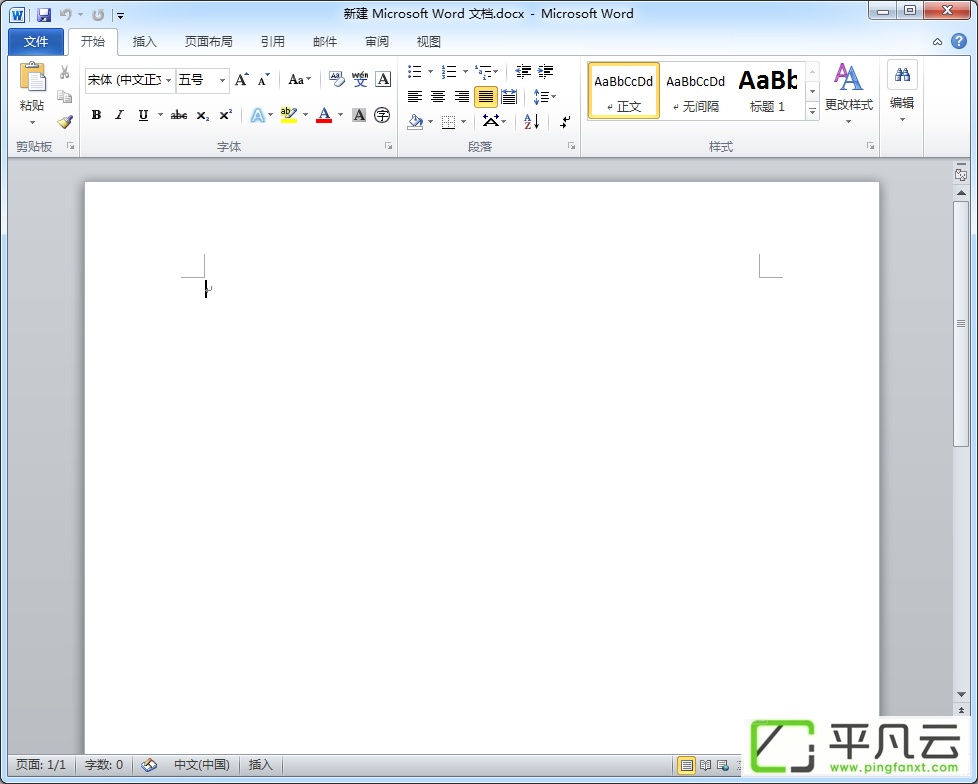Click the Character Border icon
The width and height of the screenshot is (978, 784).
click(x=383, y=79)
